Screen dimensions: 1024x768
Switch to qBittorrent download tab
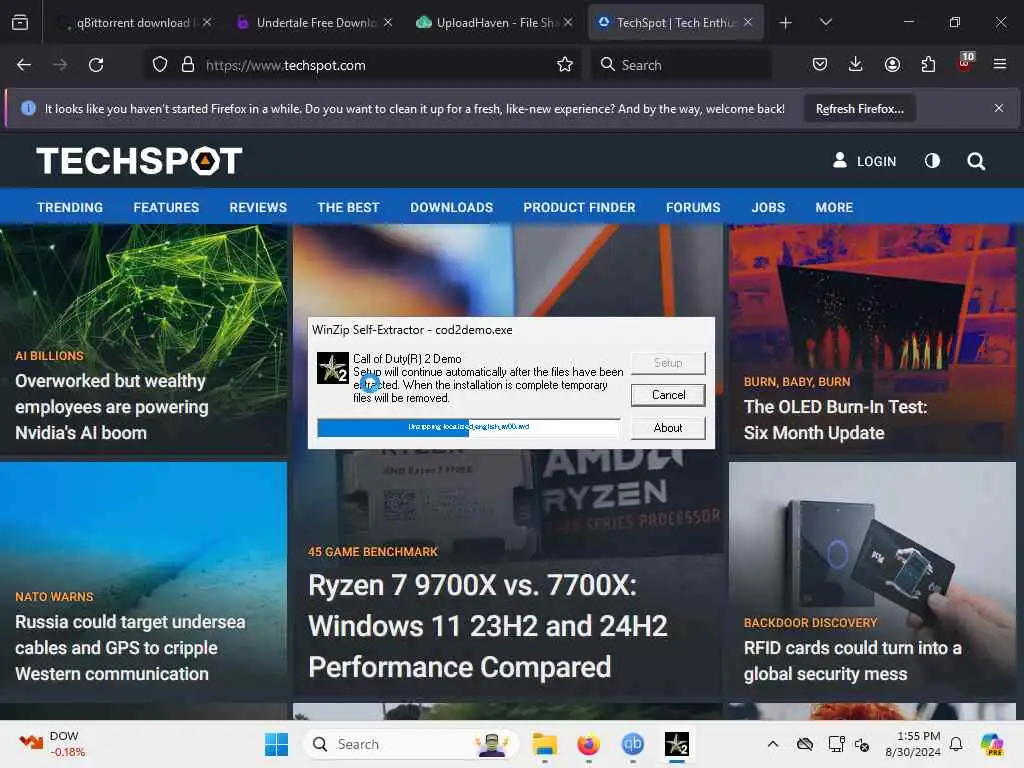pyautogui.click(x=133, y=23)
